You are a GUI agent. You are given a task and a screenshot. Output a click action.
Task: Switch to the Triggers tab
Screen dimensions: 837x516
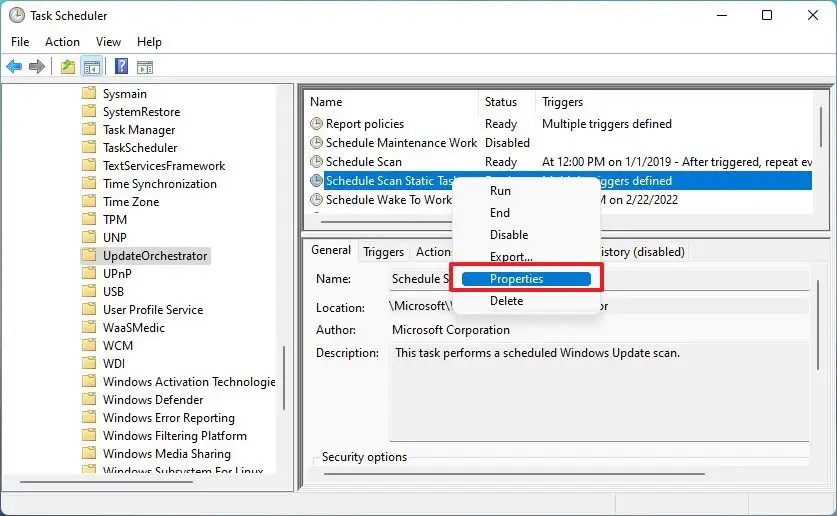click(383, 252)
